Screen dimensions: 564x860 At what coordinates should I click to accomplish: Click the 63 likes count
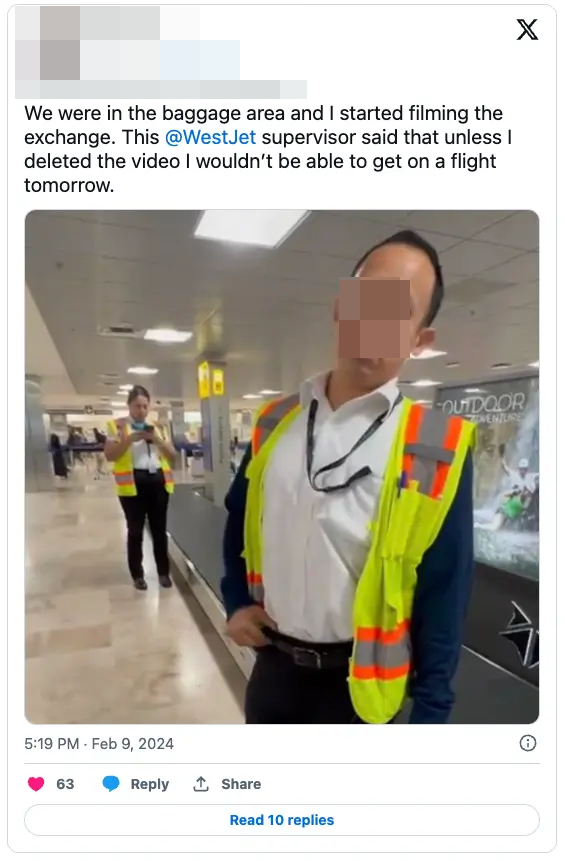coord(65,784)
